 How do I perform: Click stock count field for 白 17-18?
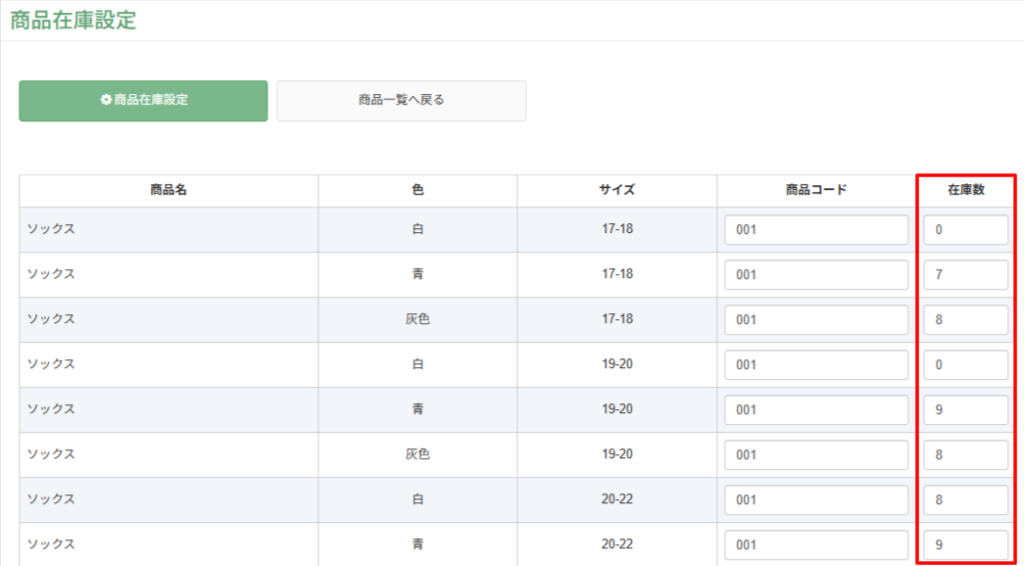[x=965, y=230]
